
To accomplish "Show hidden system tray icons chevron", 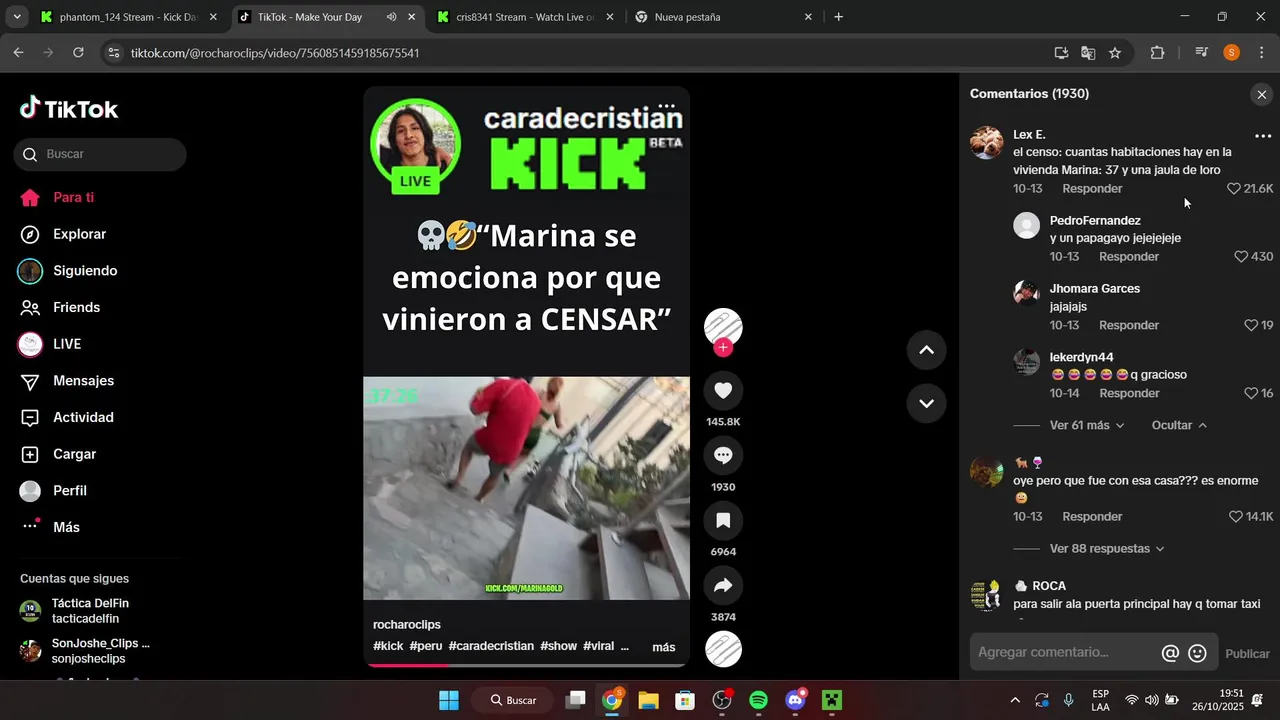I will pos(1015,700).
